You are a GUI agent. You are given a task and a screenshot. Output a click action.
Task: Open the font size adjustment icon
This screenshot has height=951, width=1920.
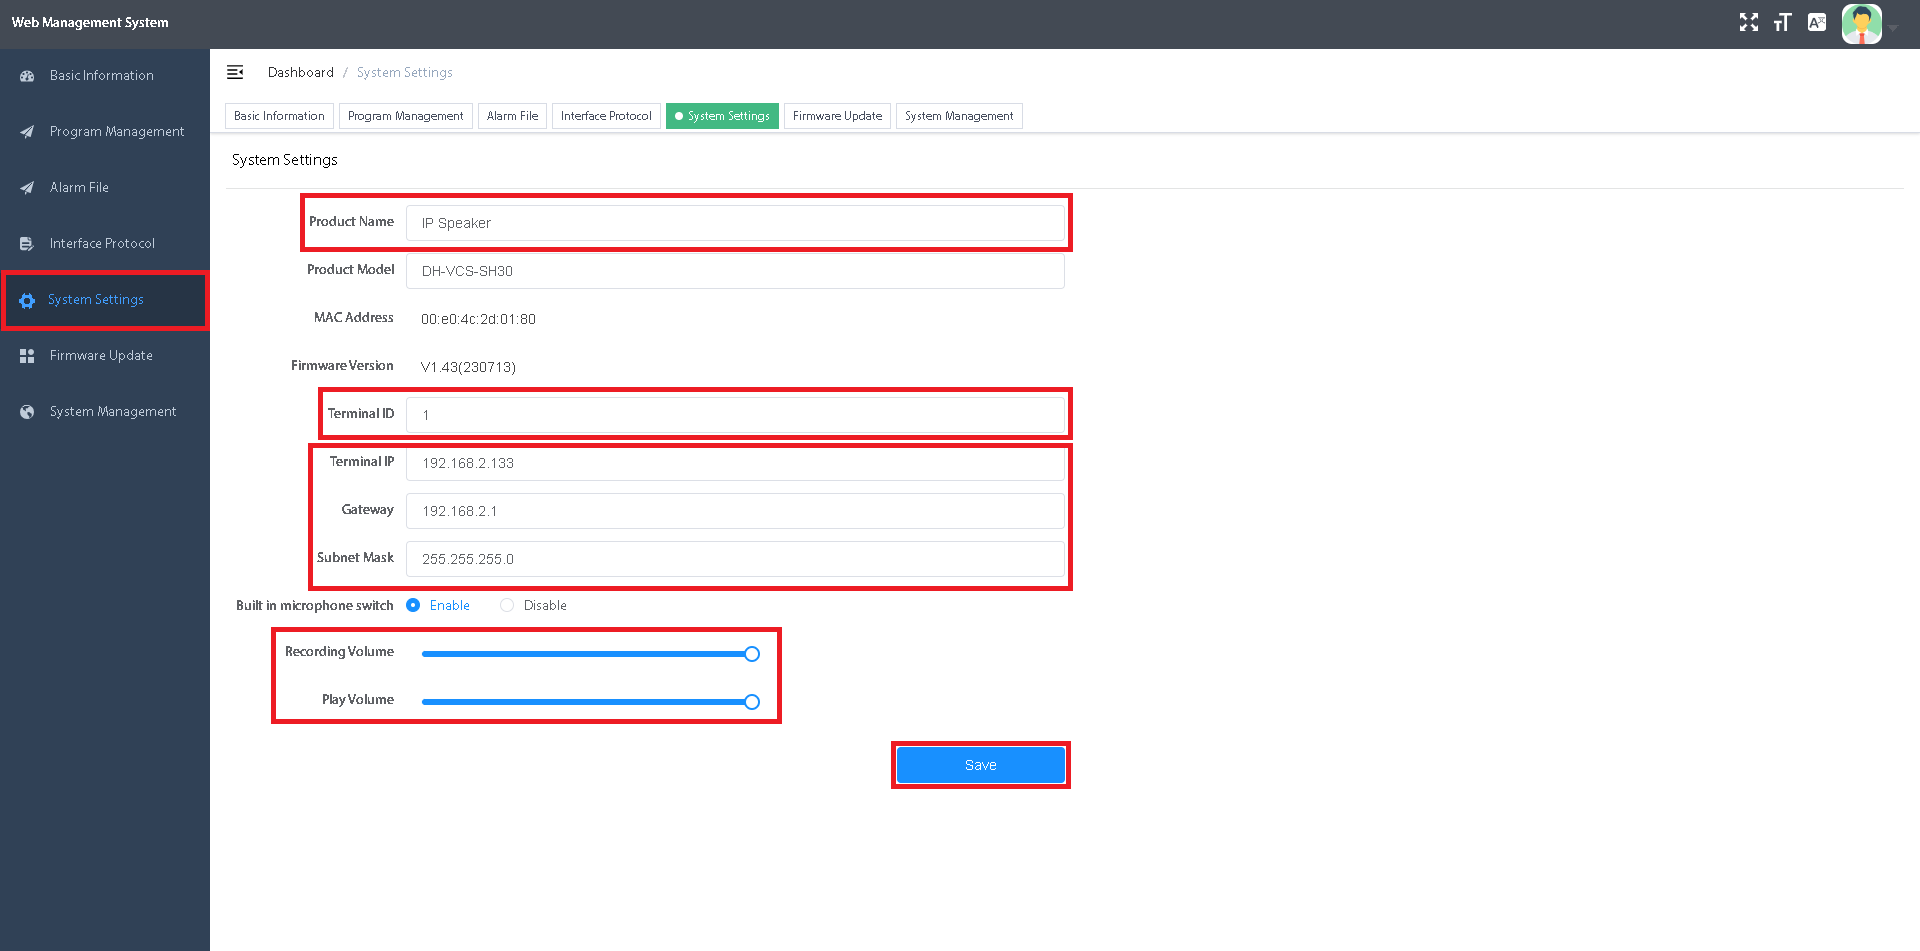[x=1782, y=23]
